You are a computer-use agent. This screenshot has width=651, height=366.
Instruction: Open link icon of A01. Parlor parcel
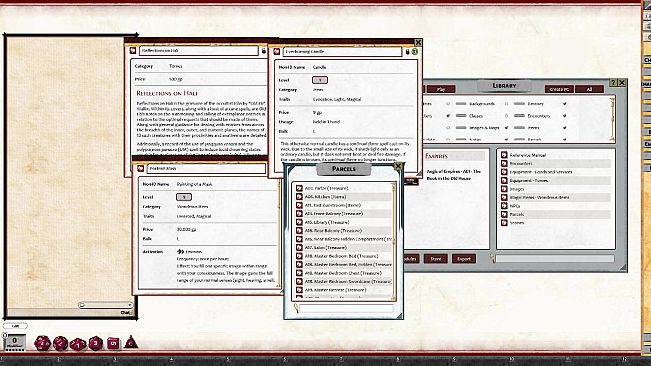tap(299, 188)
